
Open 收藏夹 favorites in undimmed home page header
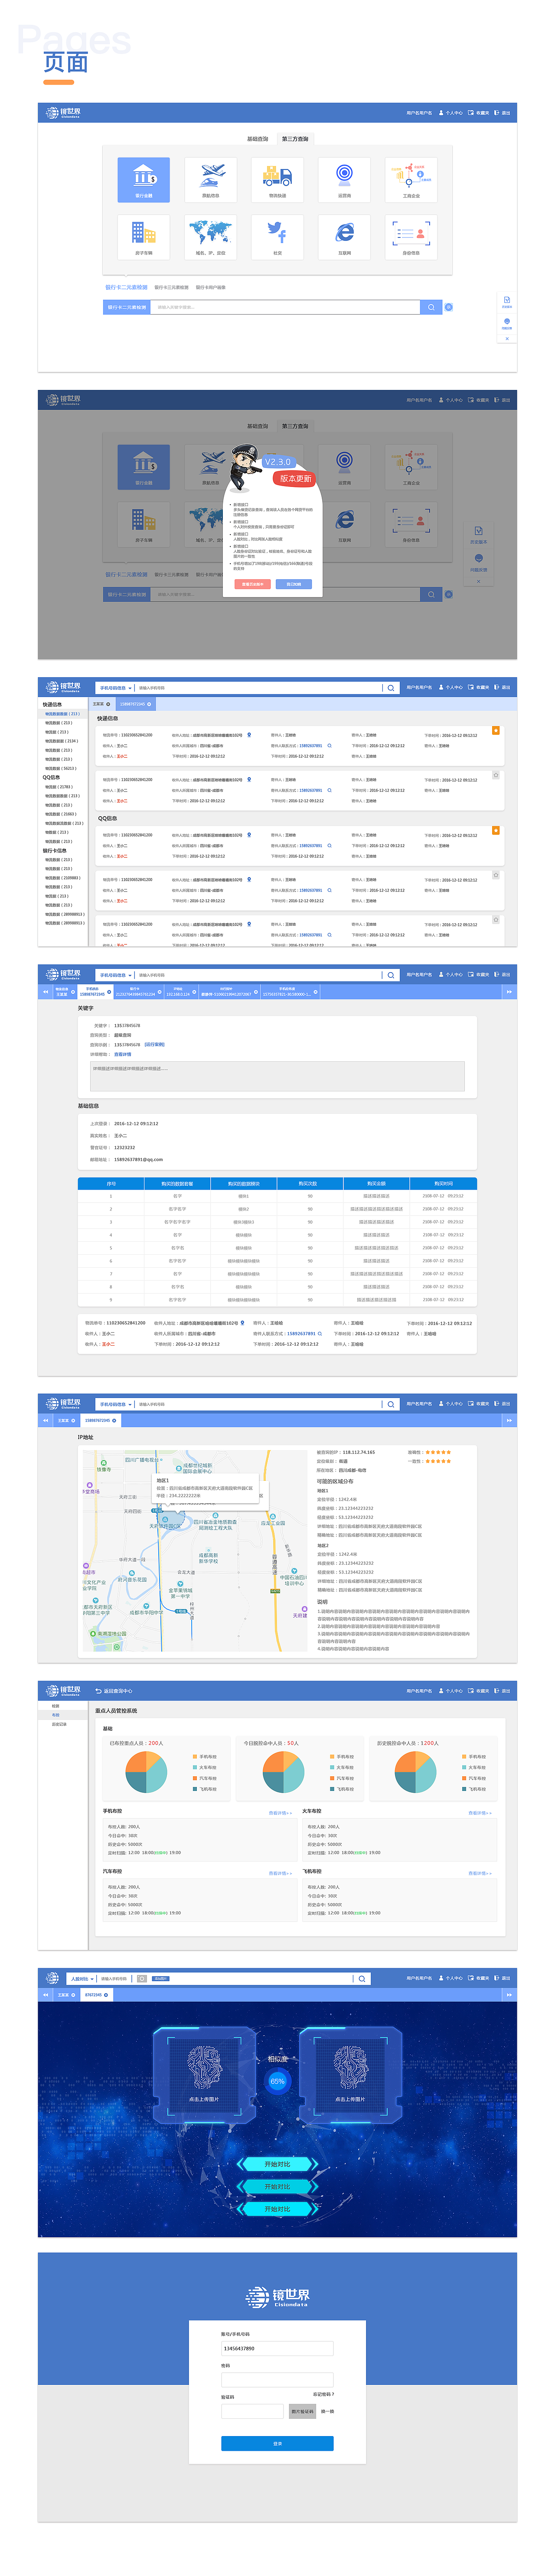479,113
